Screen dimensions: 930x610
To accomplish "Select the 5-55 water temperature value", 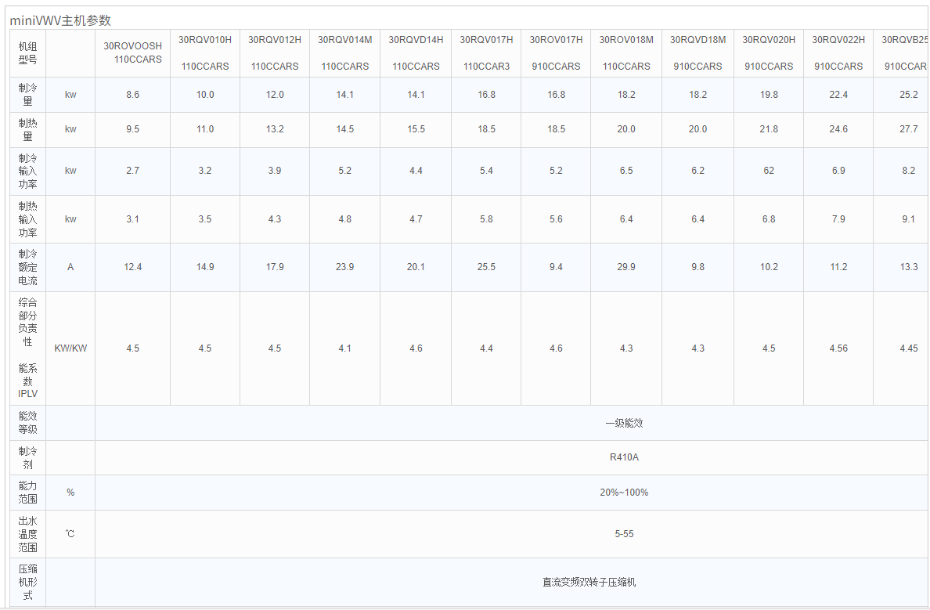I will pos(624,534).
